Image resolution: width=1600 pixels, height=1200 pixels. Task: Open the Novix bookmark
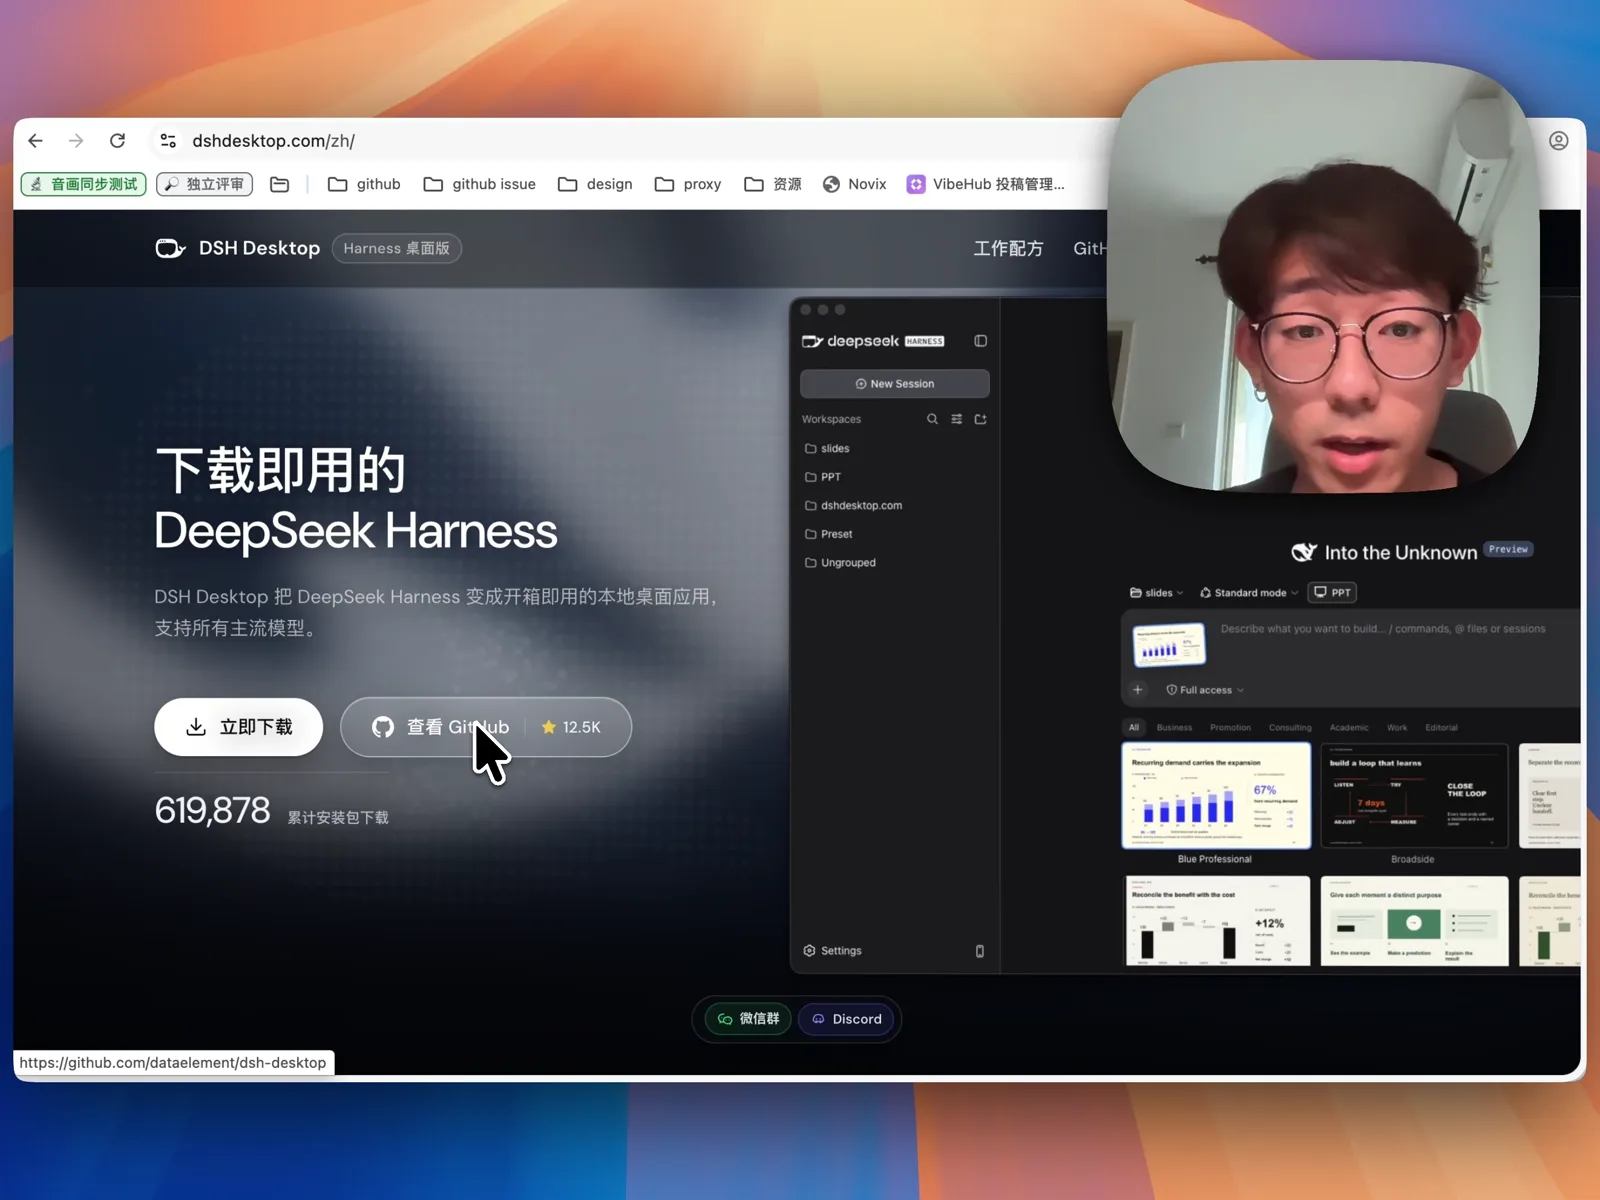[x=855, y=184]
